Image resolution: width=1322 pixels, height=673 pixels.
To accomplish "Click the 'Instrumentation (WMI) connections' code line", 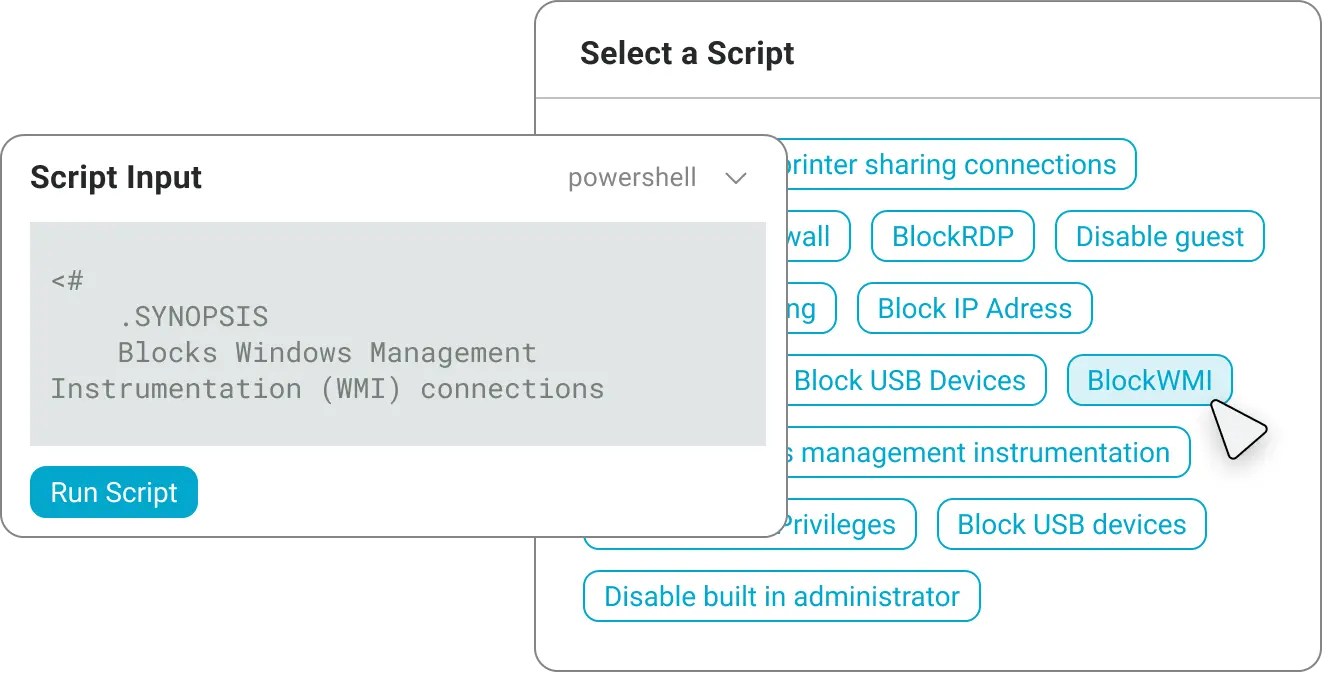I will click(327, 388).
